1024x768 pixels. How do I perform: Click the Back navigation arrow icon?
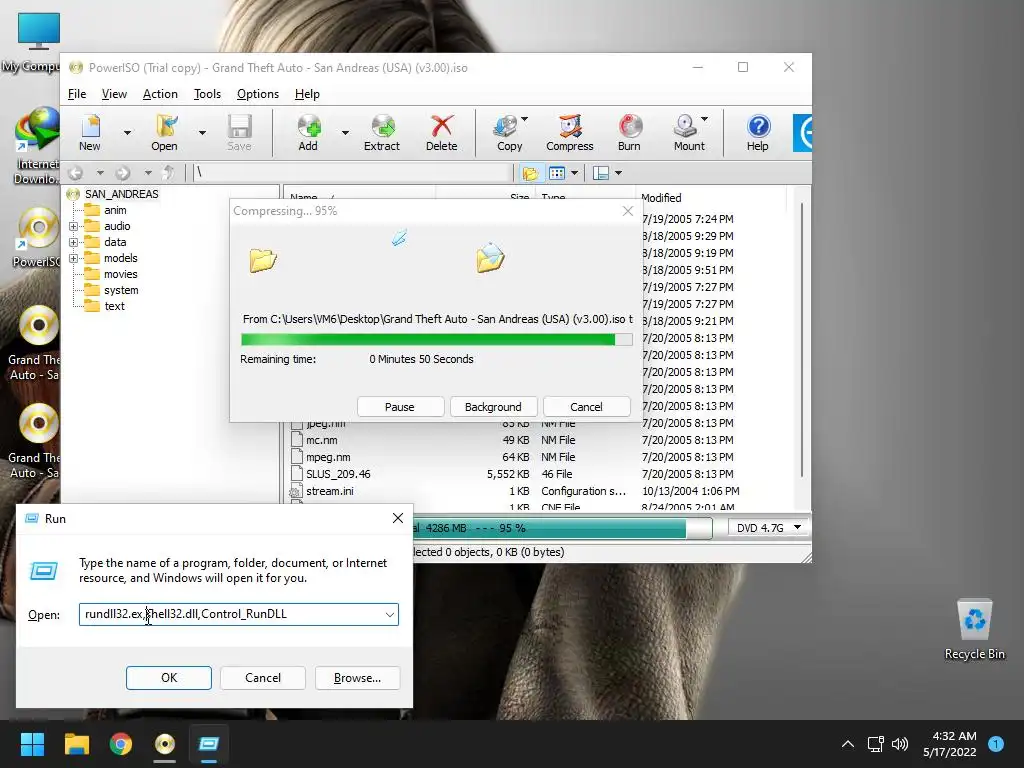76,173
